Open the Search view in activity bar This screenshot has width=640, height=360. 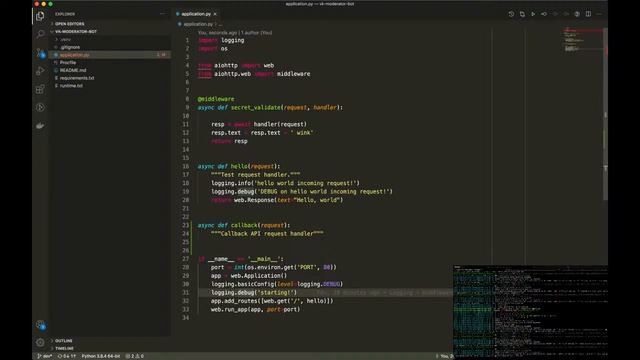pos(40,34)
